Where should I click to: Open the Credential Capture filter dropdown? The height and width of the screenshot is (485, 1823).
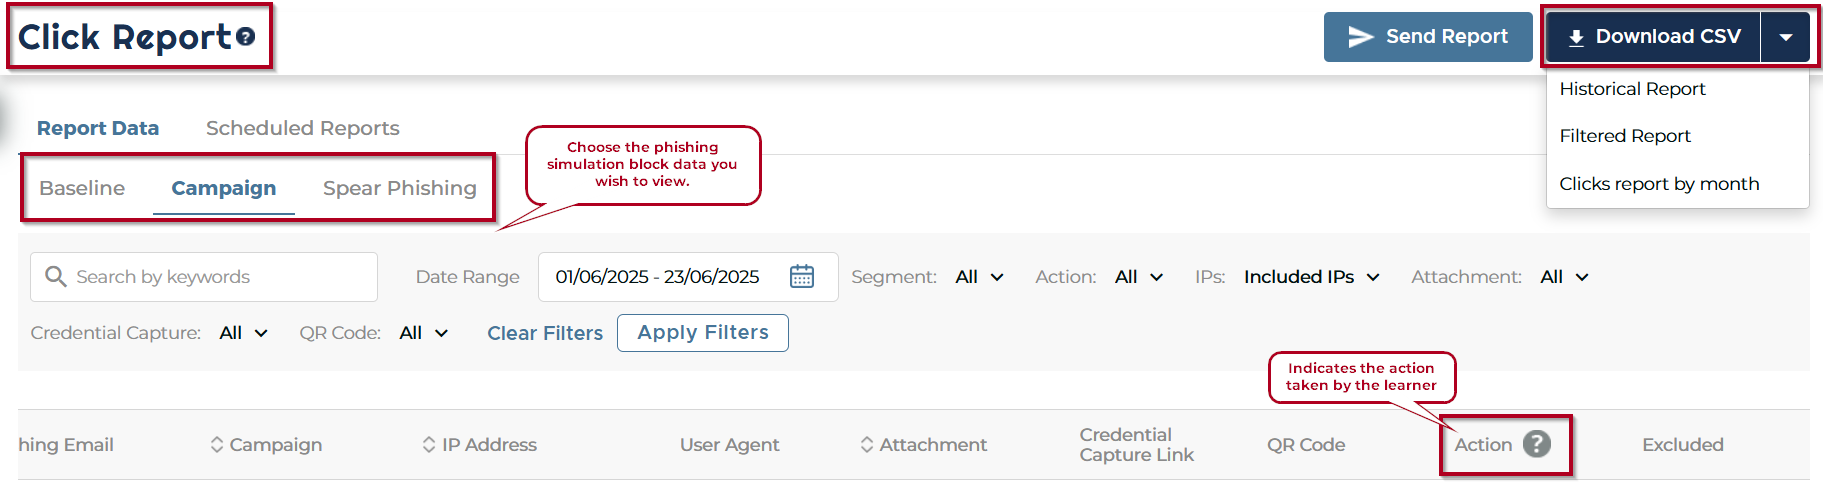pos(243,333)
